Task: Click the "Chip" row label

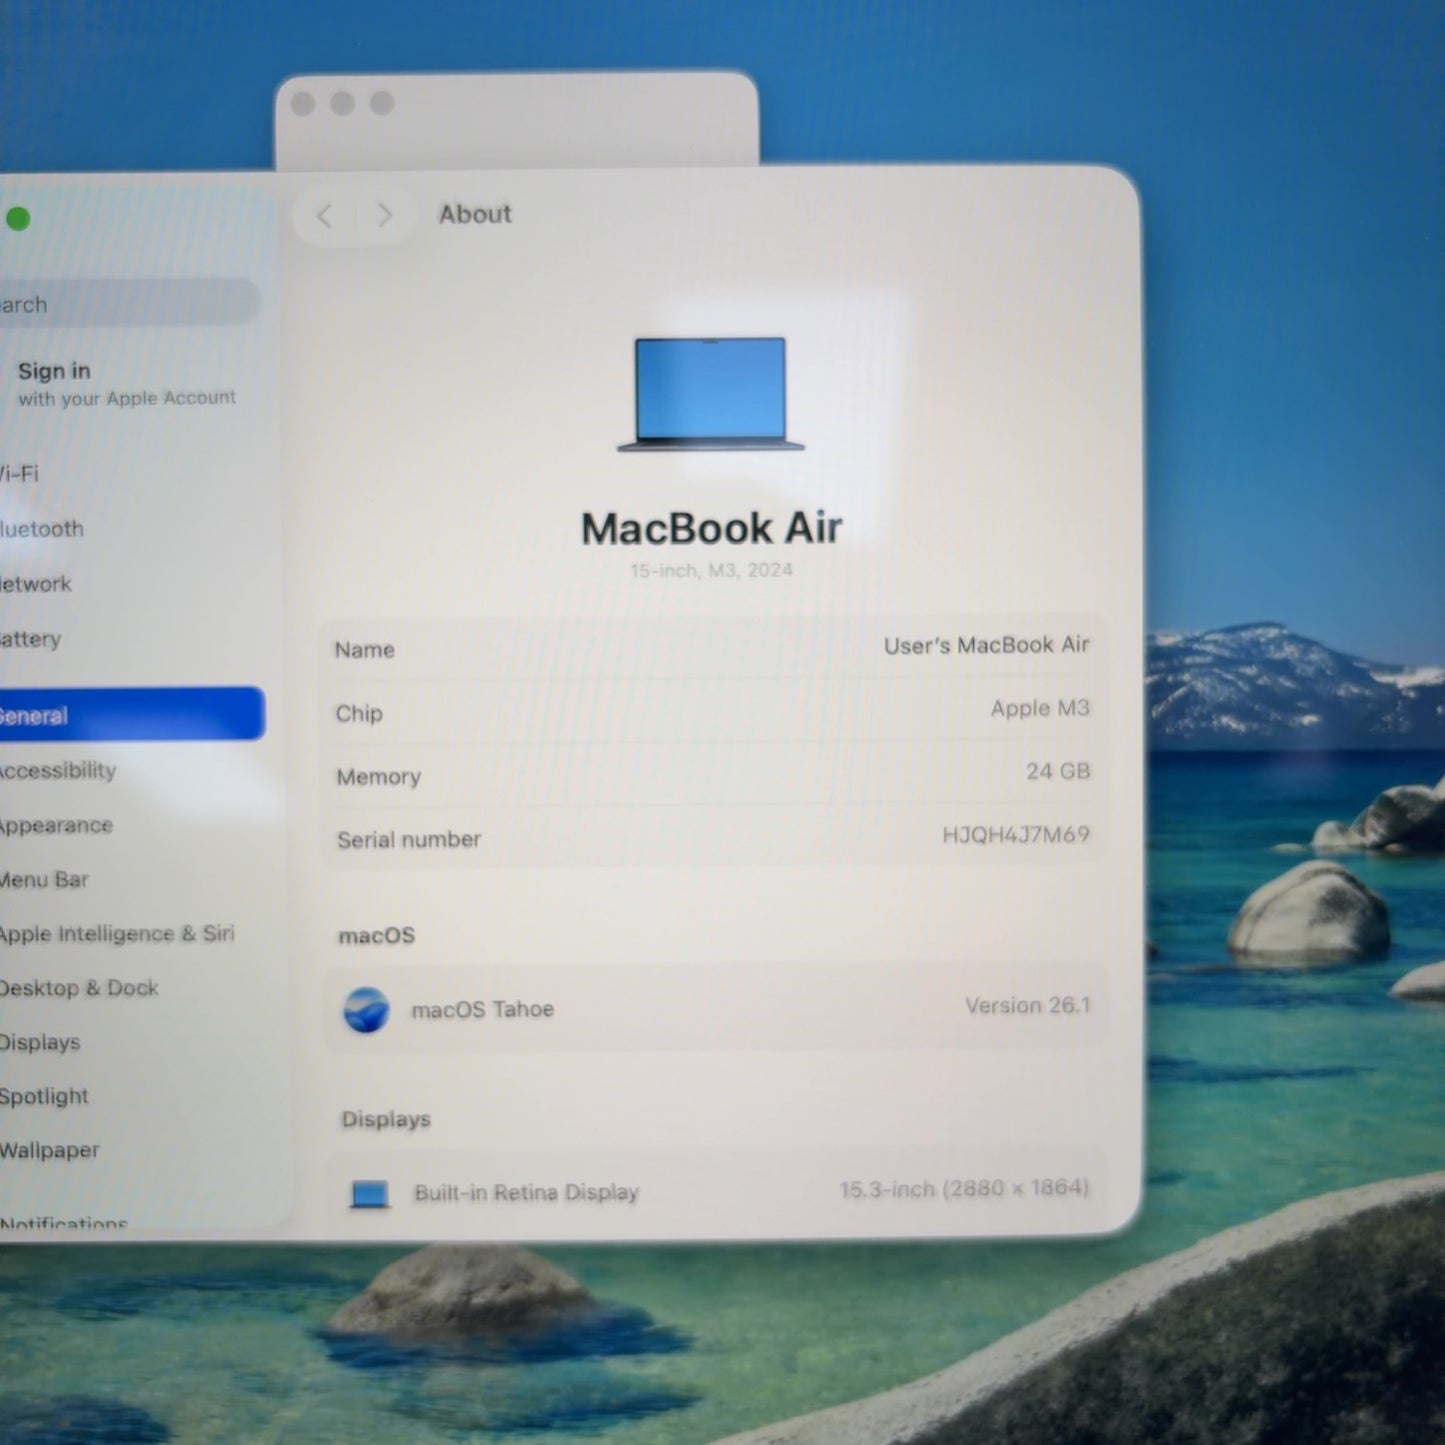Action: [359, 713]
